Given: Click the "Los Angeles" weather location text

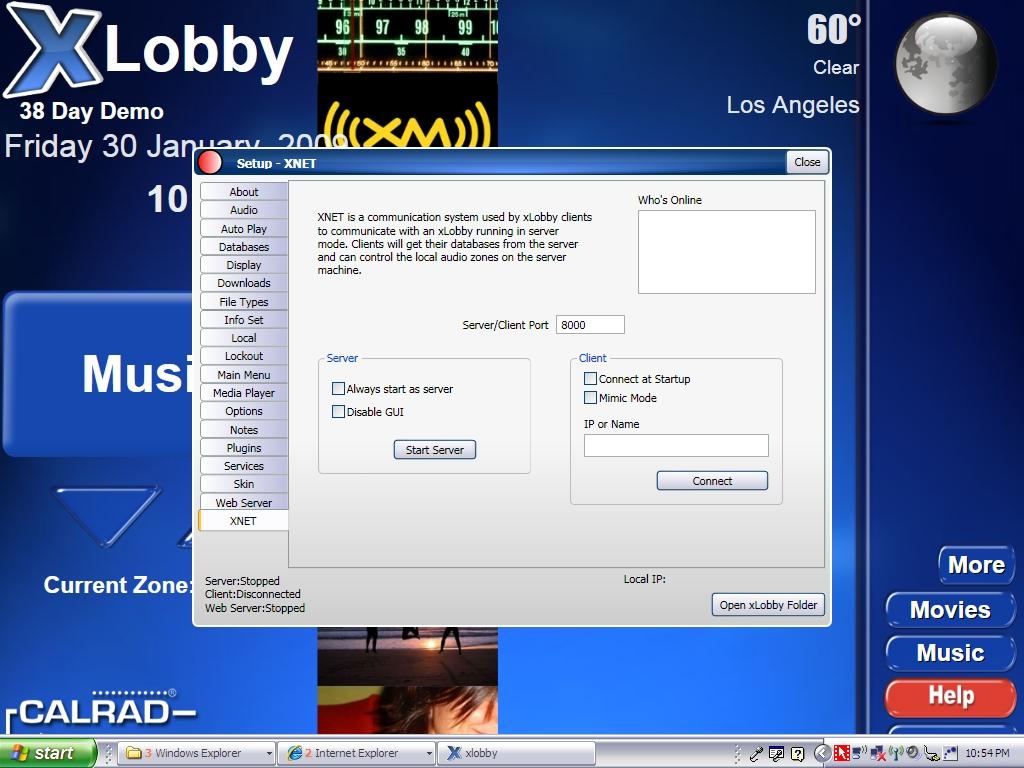Looking at the screenshot, I should point(793,105).
